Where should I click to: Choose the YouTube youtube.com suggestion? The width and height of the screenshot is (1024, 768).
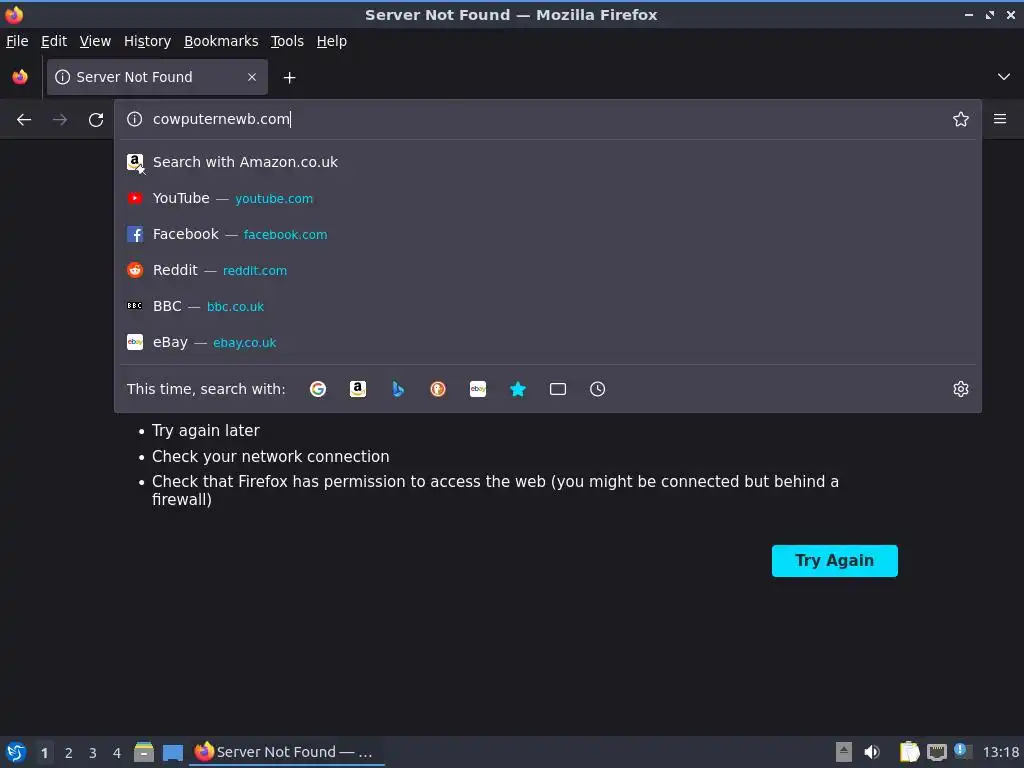pyautogui.click(x=548, y=198)
